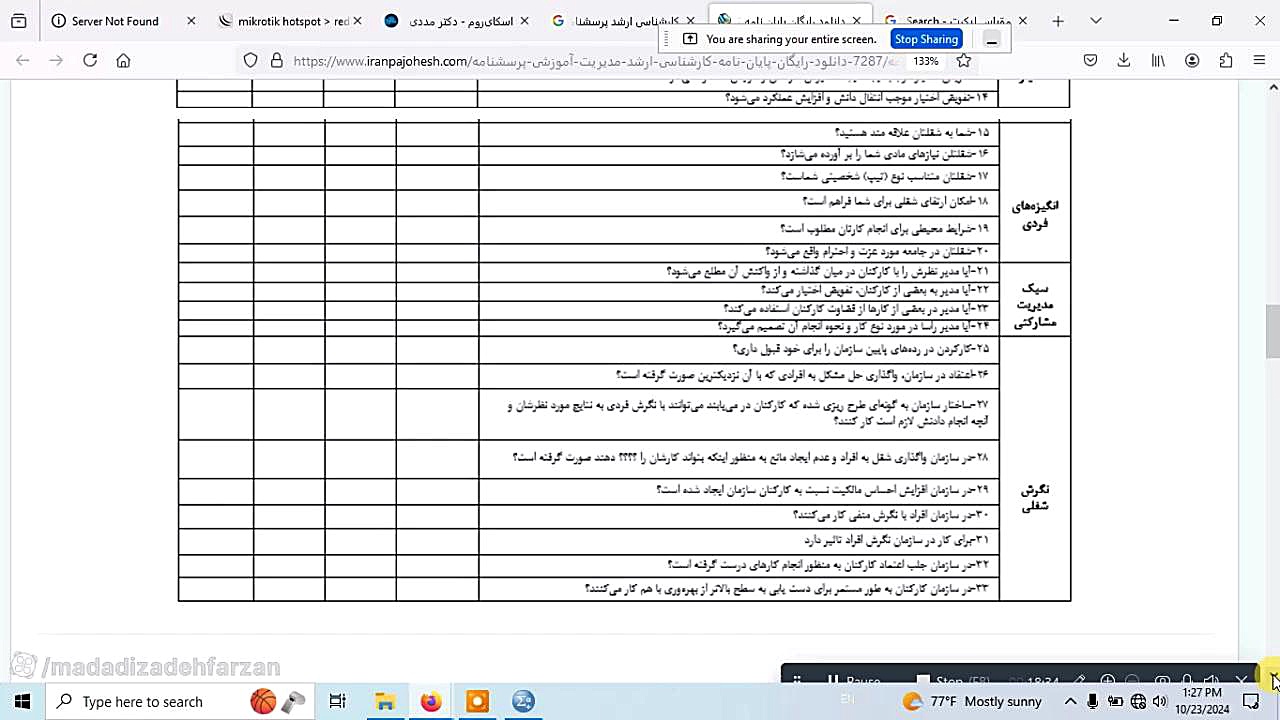The height and width of the screenshot is (720, 1280).
Task: Open the Firefox application menu
Action: 1260,61
